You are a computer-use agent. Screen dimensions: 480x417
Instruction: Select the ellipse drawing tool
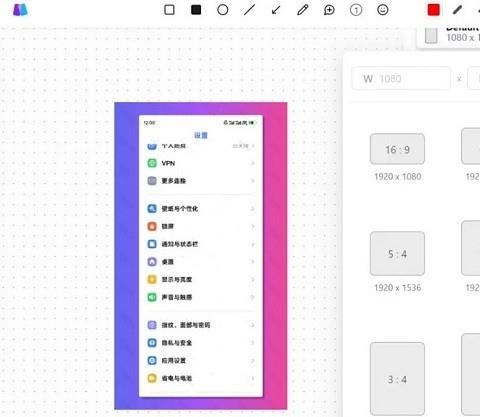(223, 10)
